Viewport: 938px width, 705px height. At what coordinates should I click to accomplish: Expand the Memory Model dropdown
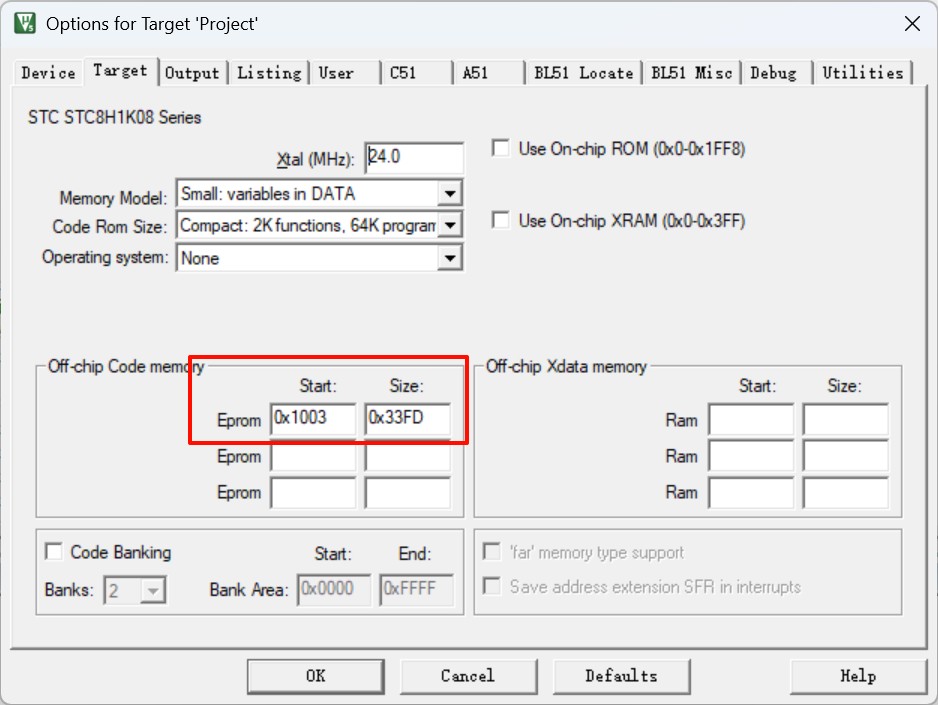click(450, 194)
